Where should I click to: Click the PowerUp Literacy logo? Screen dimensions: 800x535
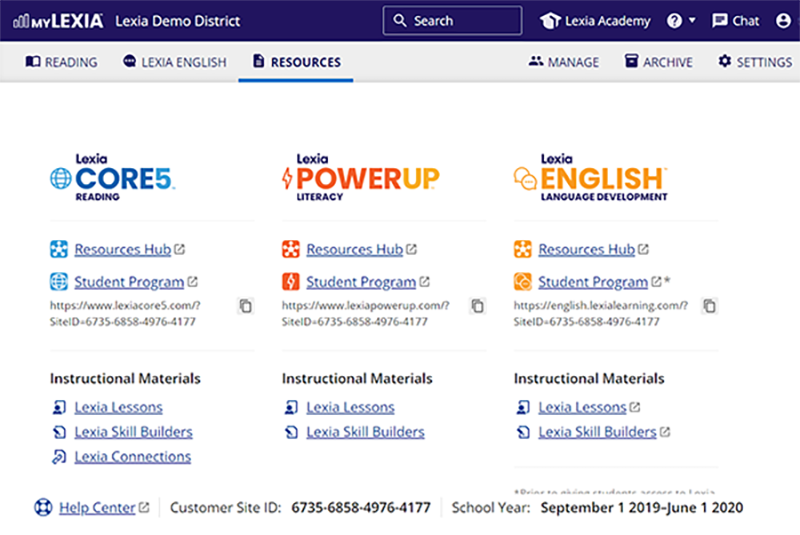tap(360, 177)
